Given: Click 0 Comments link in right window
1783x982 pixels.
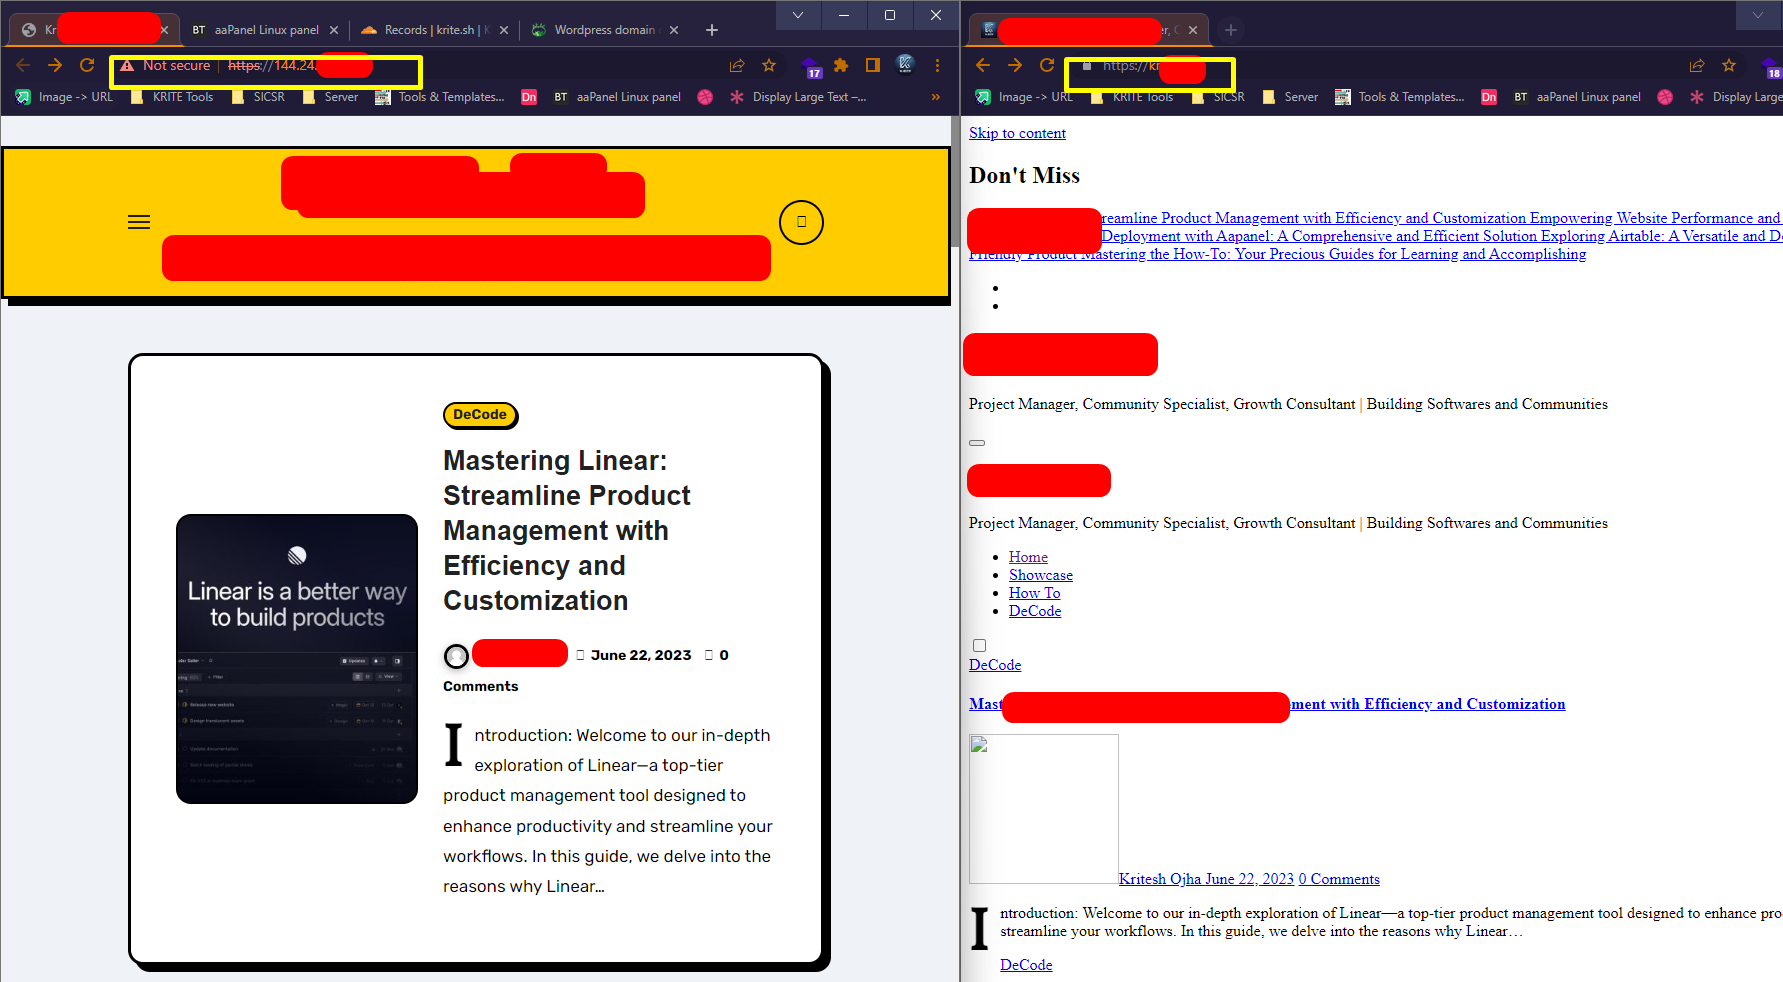Looking at the screenshot, I should 1339,879.
